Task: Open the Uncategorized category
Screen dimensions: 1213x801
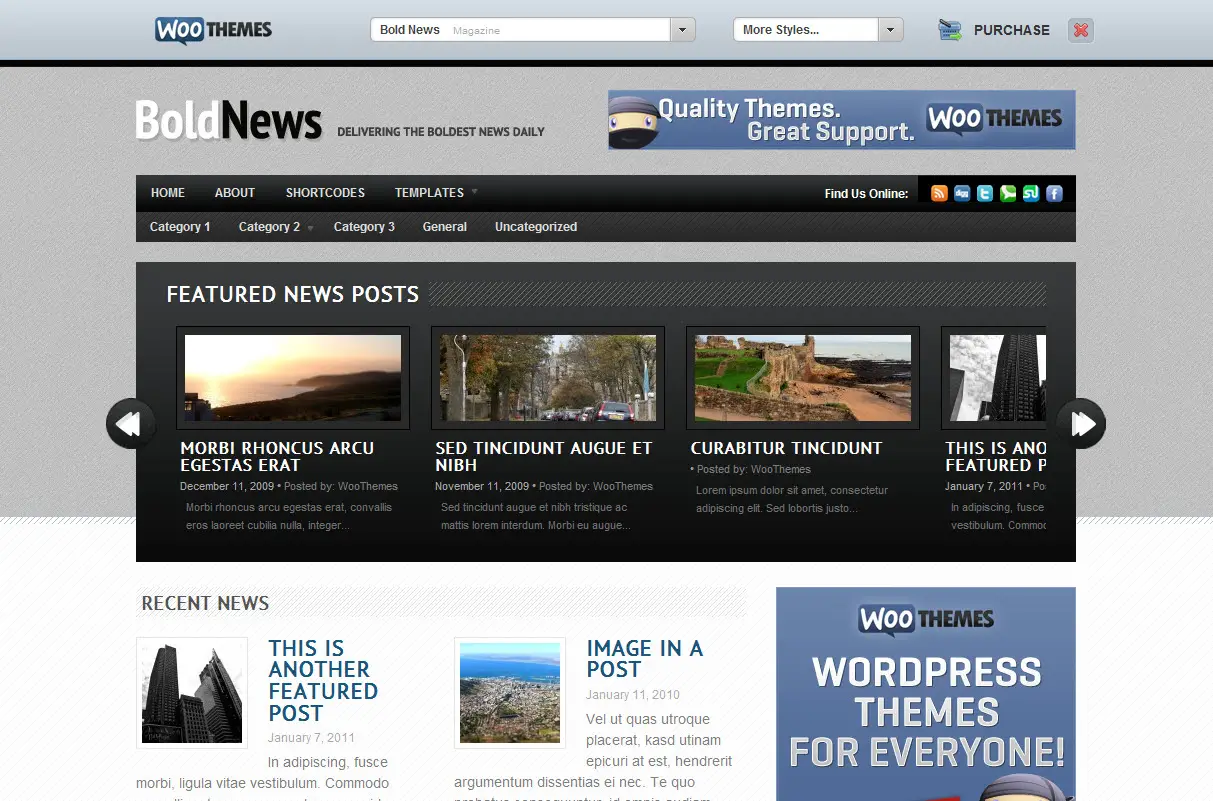Action: (536, 227)
